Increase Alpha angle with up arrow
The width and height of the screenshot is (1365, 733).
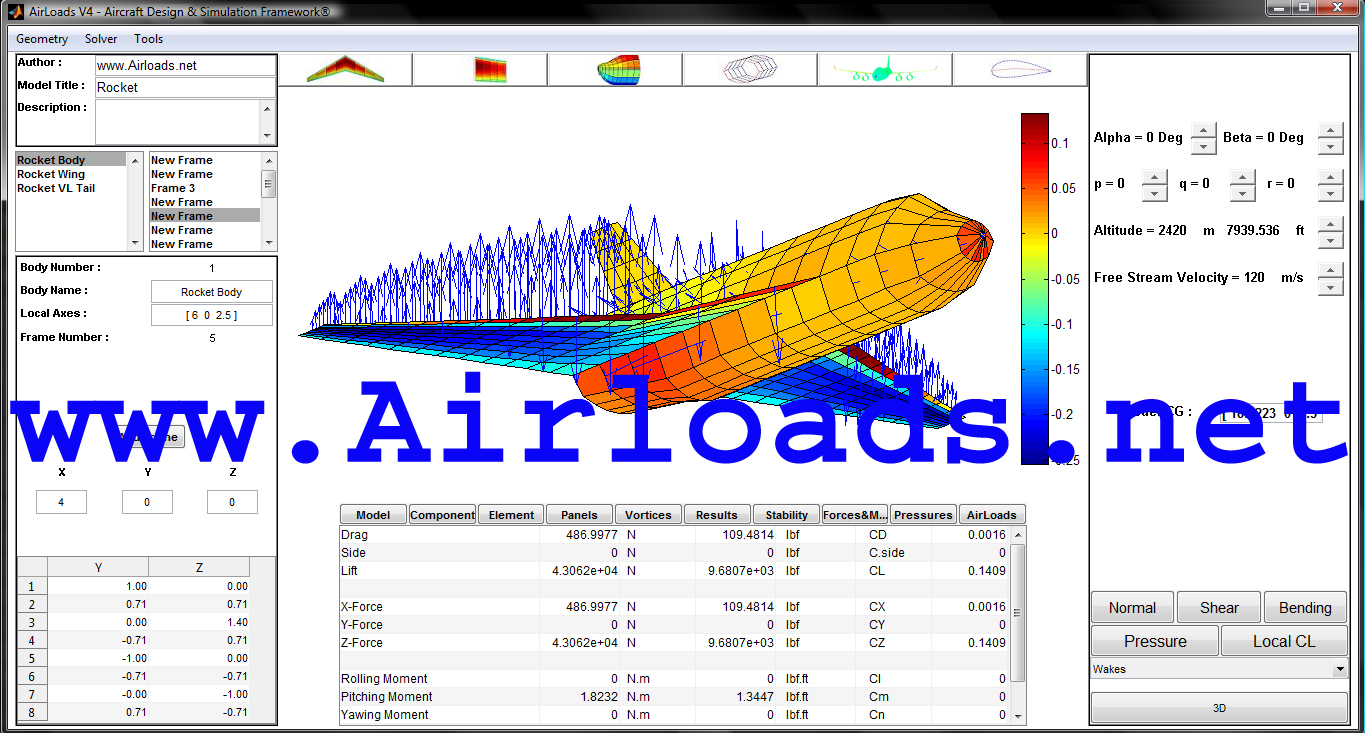point(1204,131)
